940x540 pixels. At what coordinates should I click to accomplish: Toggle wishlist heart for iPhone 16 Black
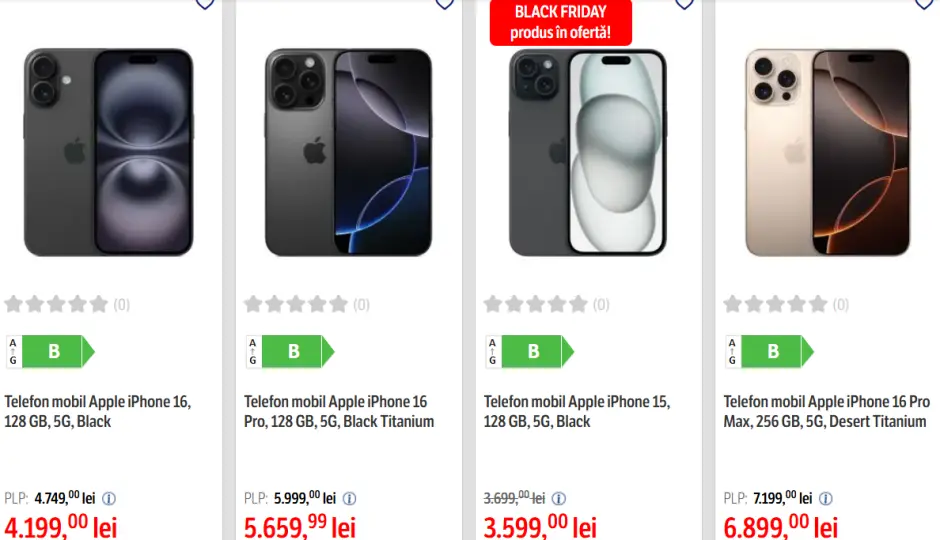click(x=204, y=4)
